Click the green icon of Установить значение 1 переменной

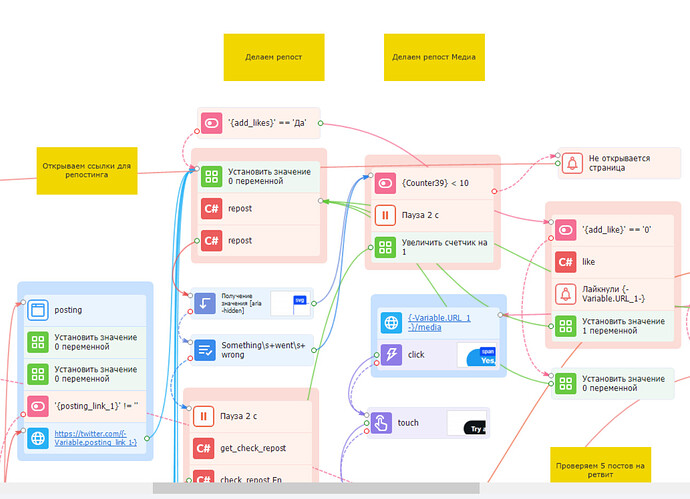[x=565, y=326]
